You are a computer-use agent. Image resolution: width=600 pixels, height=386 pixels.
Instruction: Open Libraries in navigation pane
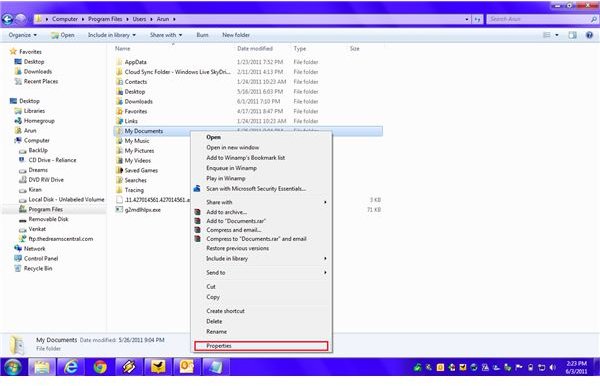click(34, 111)
